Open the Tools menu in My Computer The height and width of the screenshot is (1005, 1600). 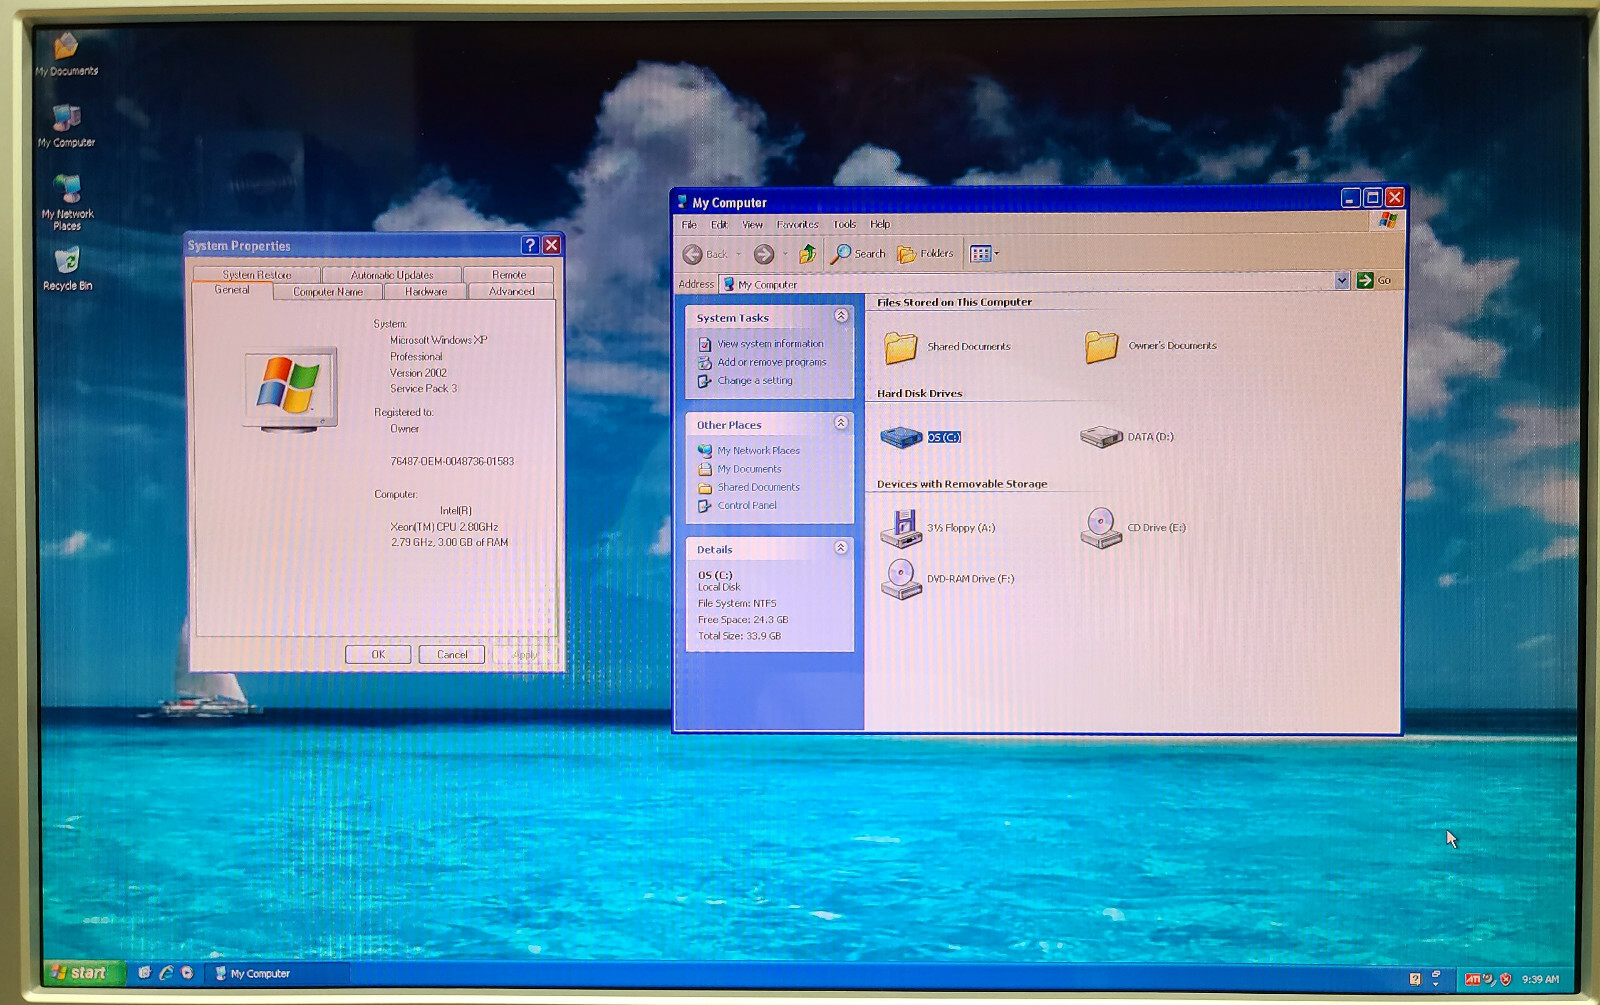click(843, 224)
